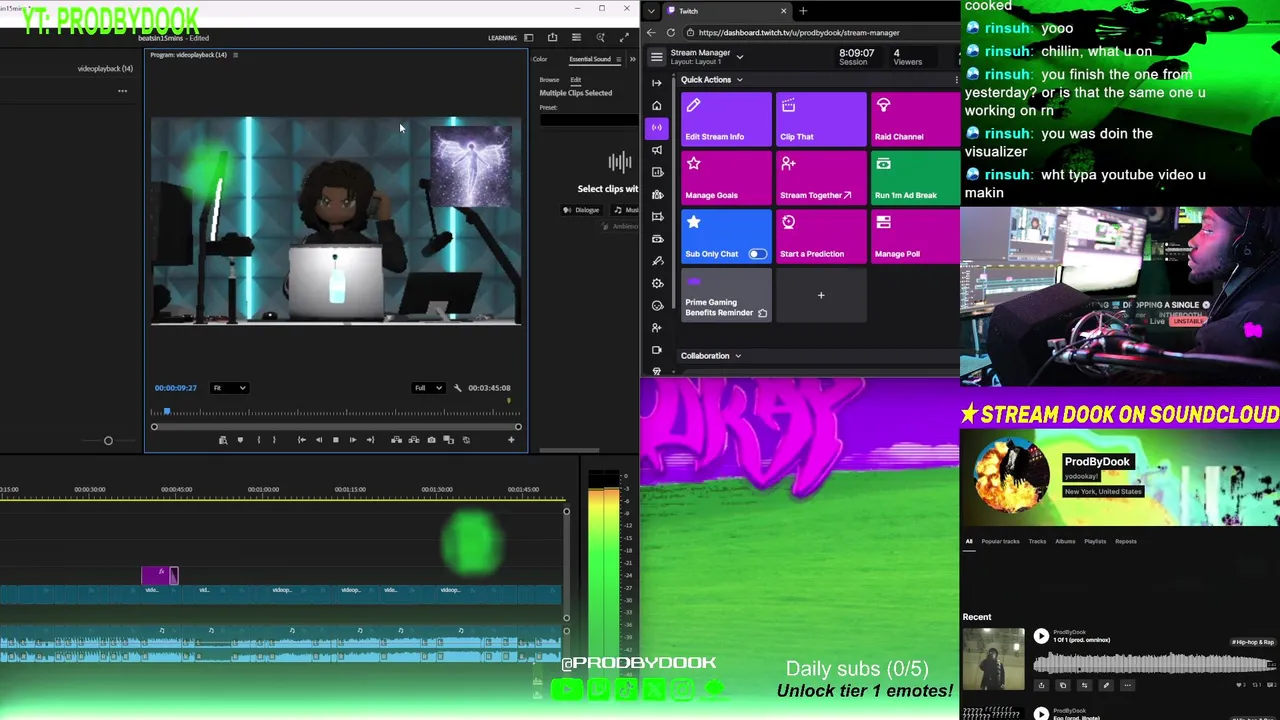This screenshot has width=1280, height=720.
Task: Click Start a Prediction tile
Action: (x=821, y=236)
